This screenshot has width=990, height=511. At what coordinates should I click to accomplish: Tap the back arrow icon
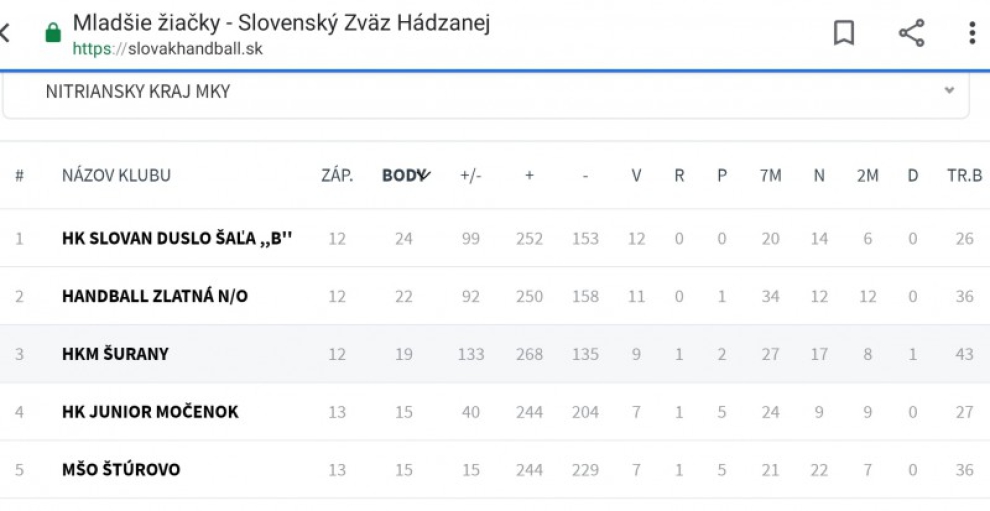[x=6, y=33]
